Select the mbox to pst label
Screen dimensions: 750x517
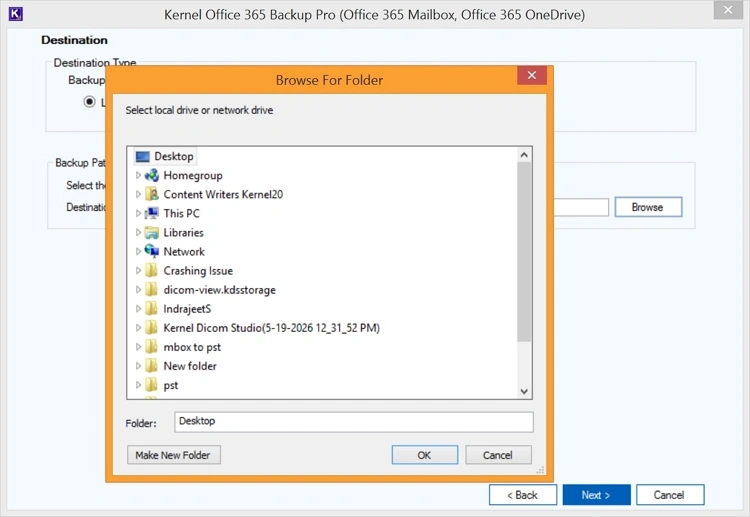[x=192, y=347]
